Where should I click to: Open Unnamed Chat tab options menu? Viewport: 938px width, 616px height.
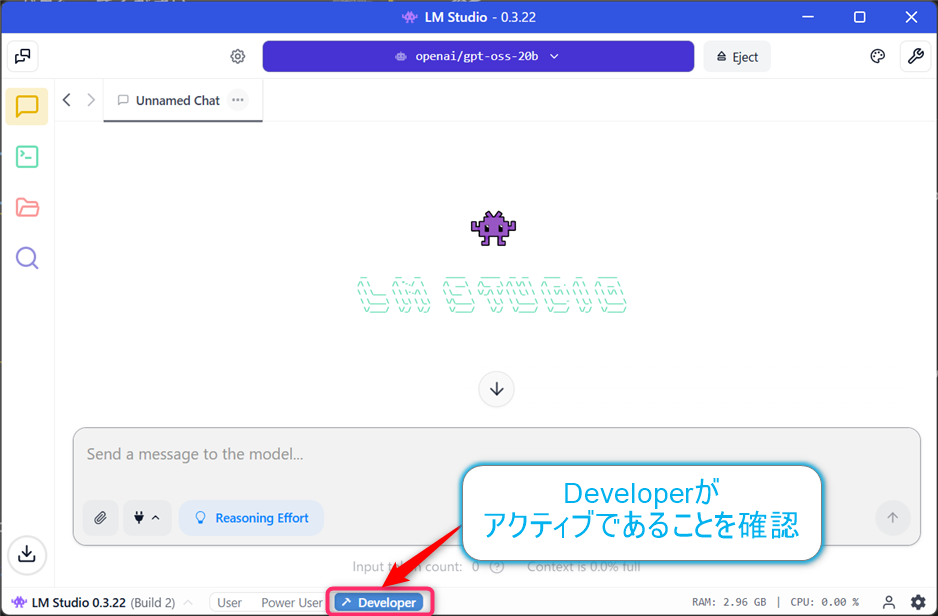pyautogui.click(x=237, y=100)
